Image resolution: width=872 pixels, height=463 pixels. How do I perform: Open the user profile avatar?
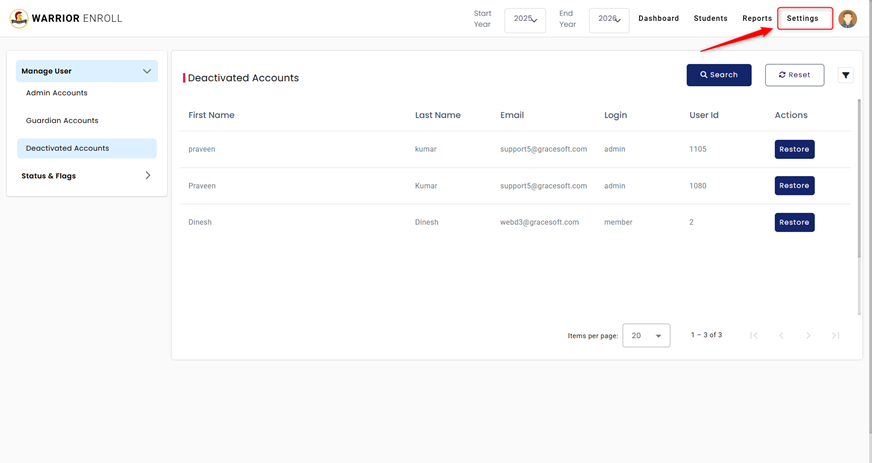[x=848, y=19]
